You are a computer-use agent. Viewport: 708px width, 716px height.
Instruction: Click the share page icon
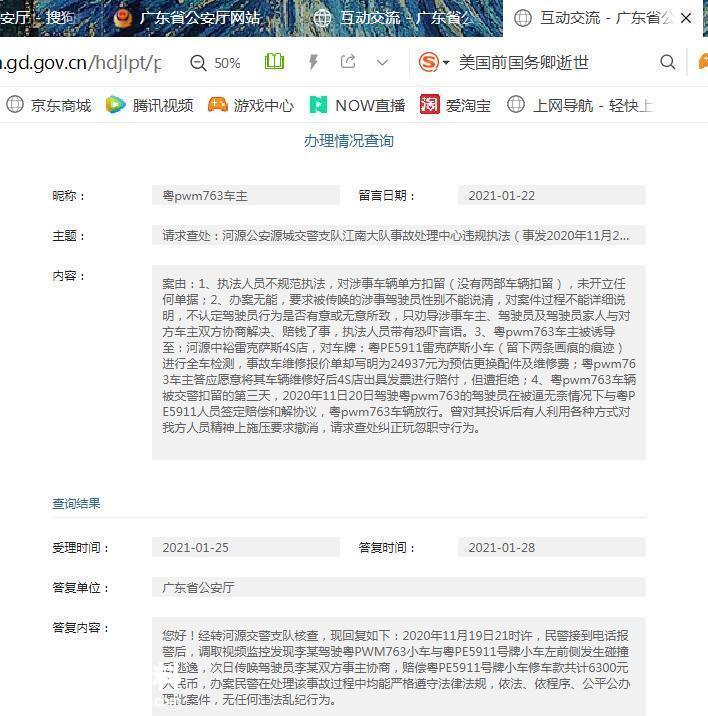348,62
